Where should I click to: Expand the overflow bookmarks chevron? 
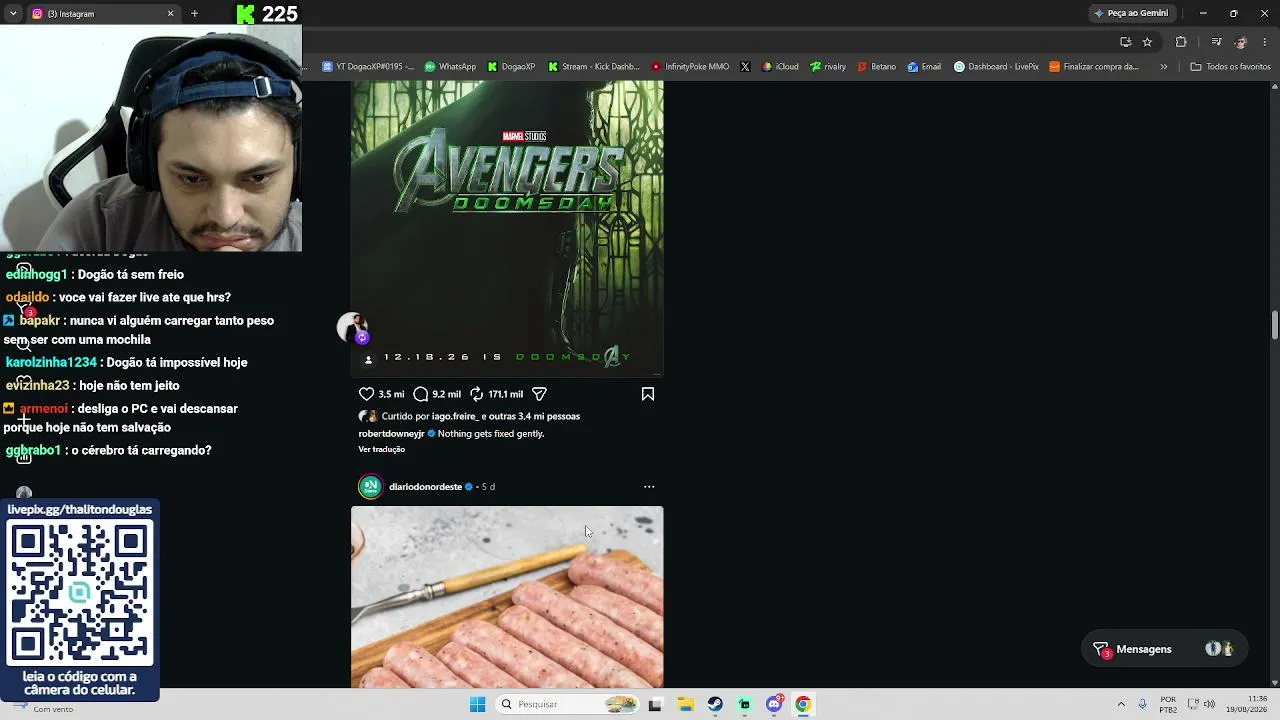coord(1163,67)
